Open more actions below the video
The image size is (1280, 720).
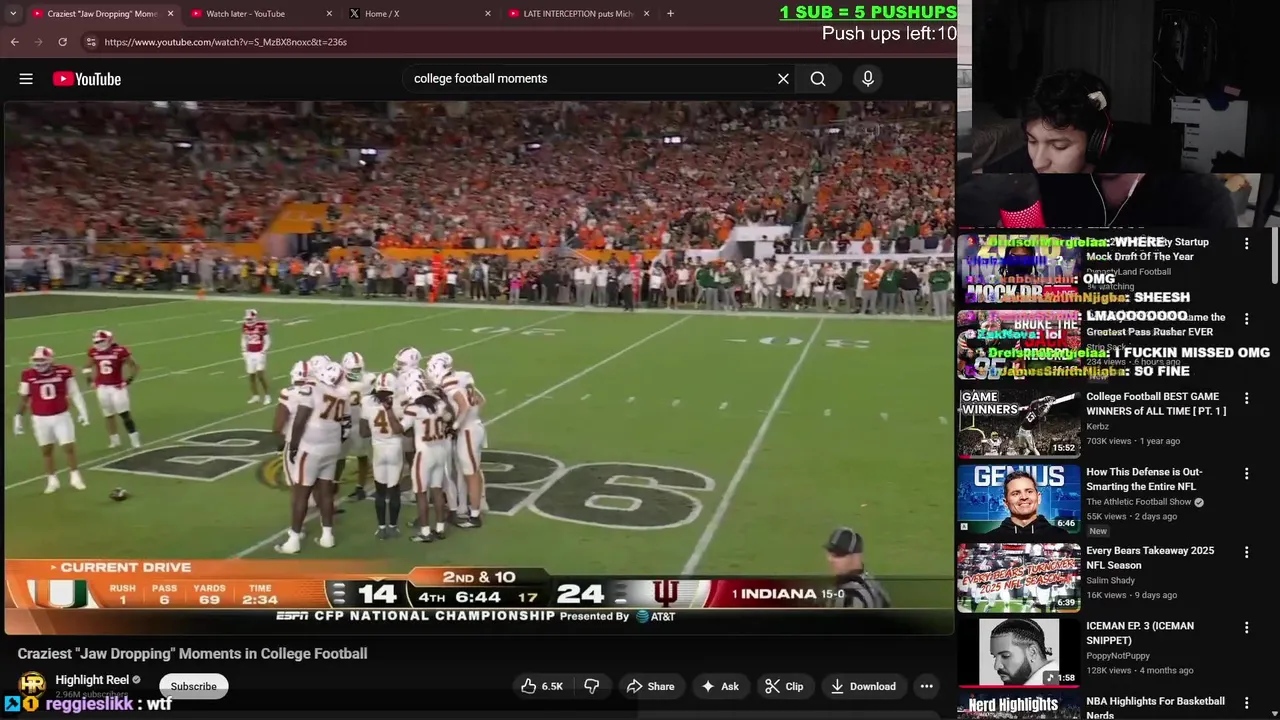point(927,686)
